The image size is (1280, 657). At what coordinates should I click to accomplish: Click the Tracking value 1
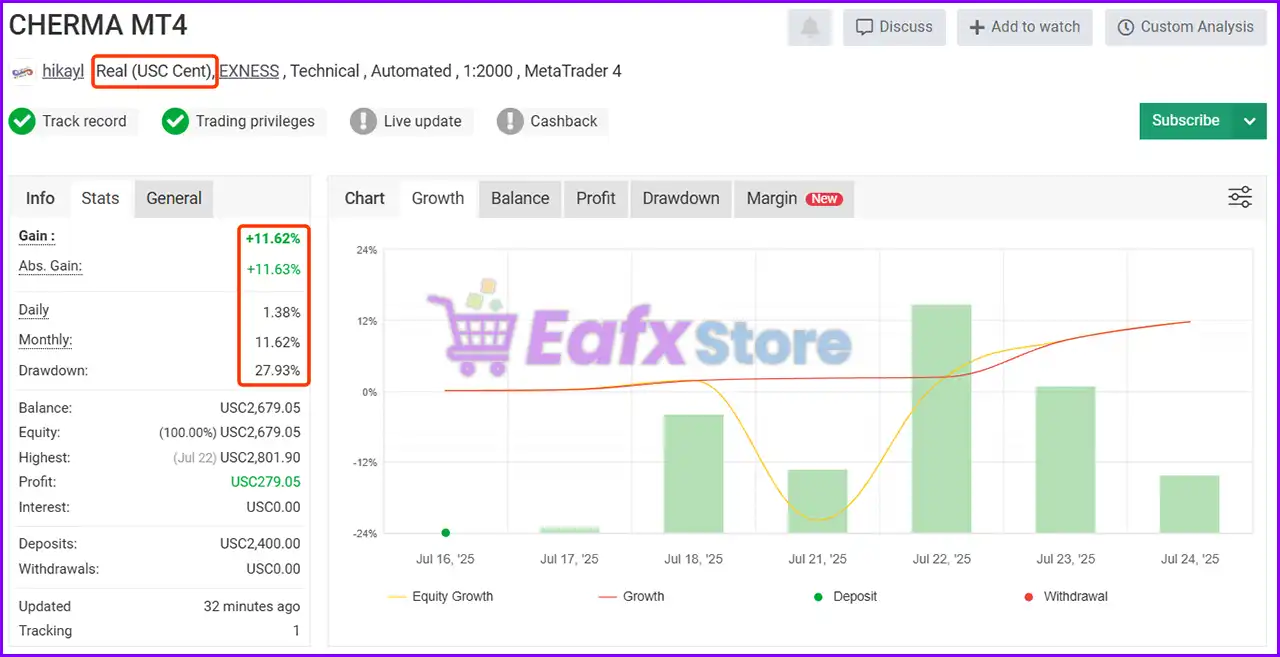coord(296,631)
